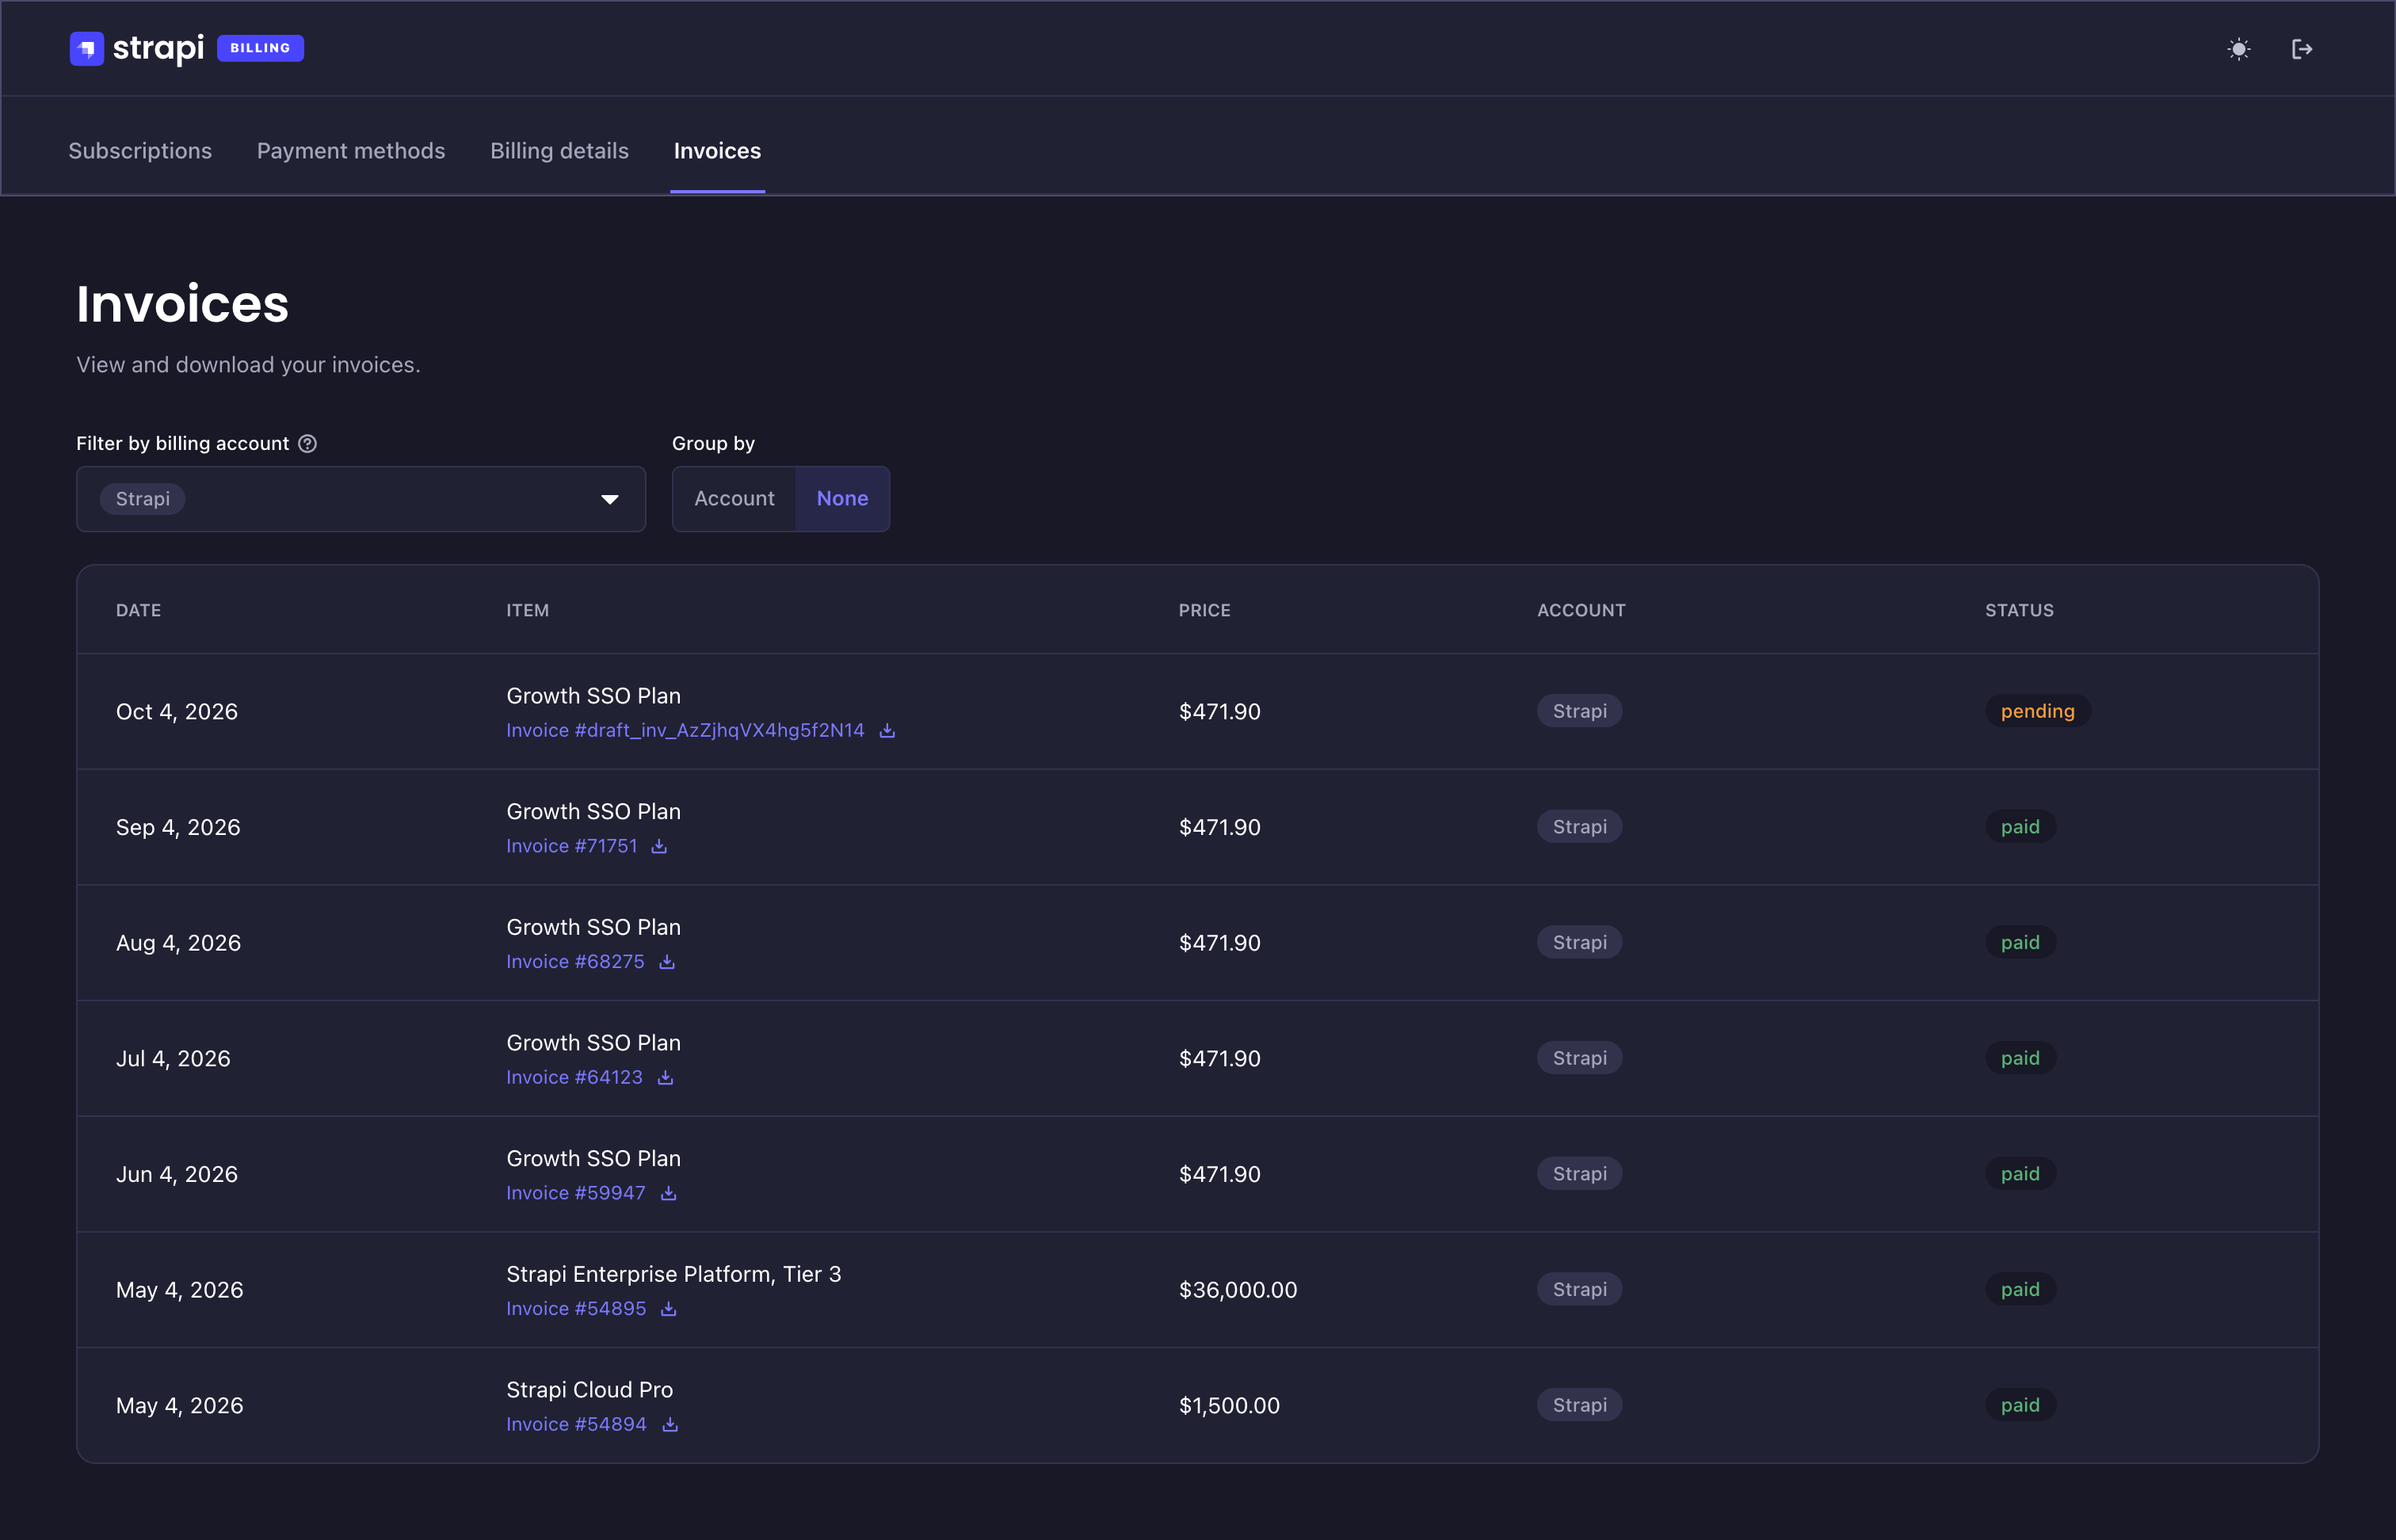Click the Strapi account badge for Oct 4, 2026
Screen dimensions: 2396x1540
(1579, 711)
